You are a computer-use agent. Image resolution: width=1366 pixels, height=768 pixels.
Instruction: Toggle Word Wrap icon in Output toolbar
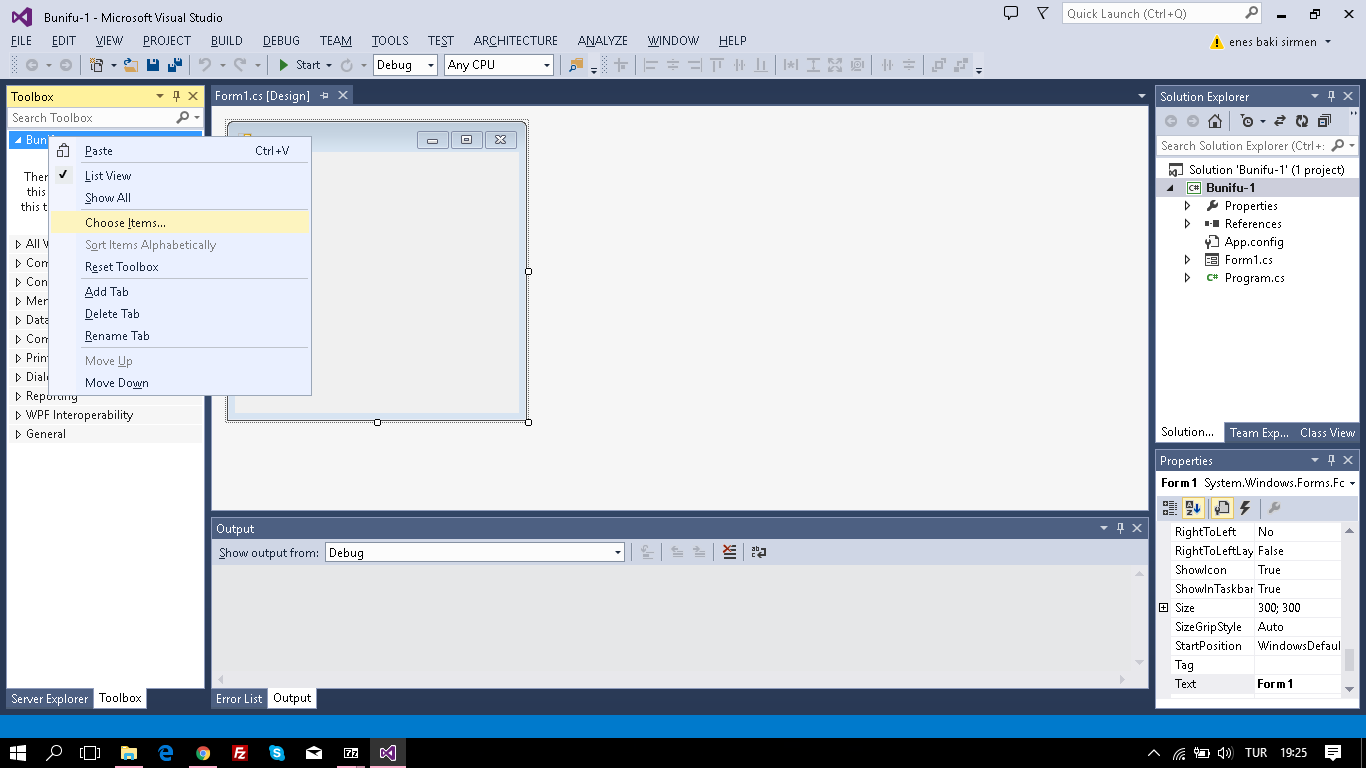(759, 552)
